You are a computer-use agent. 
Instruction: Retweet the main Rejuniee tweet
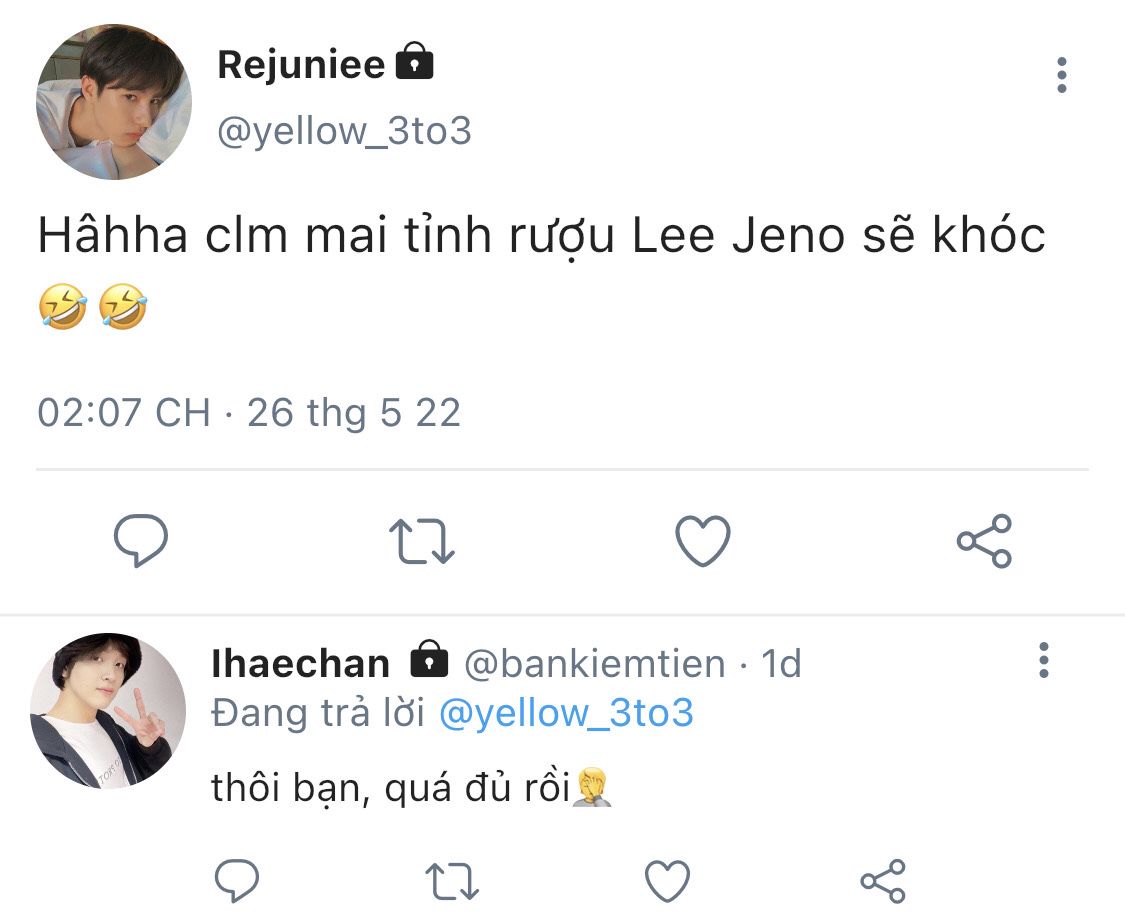[421, 541]
